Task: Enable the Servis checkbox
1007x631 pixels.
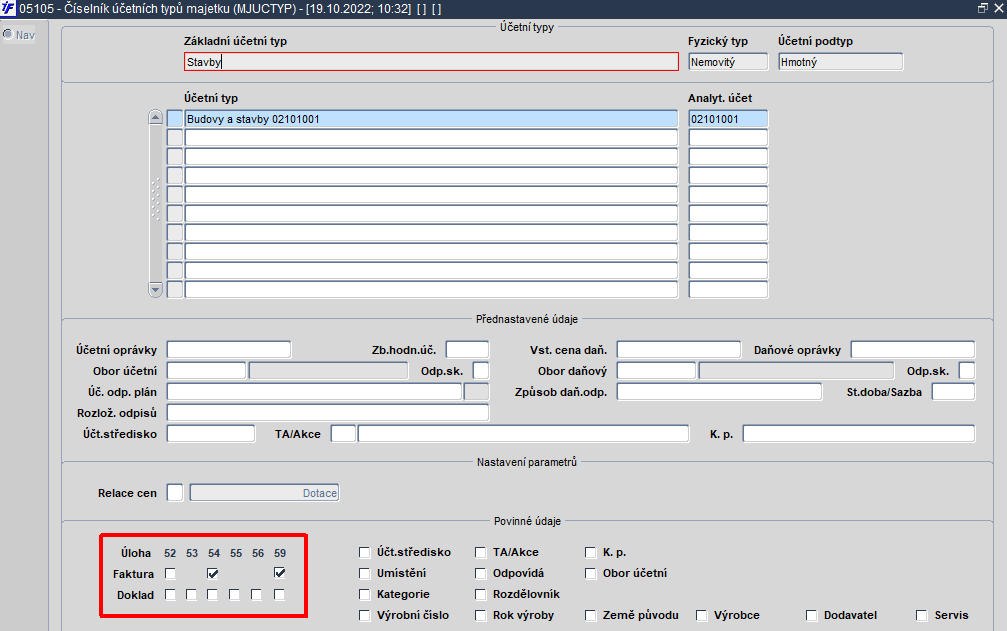Action: (922, 616)
